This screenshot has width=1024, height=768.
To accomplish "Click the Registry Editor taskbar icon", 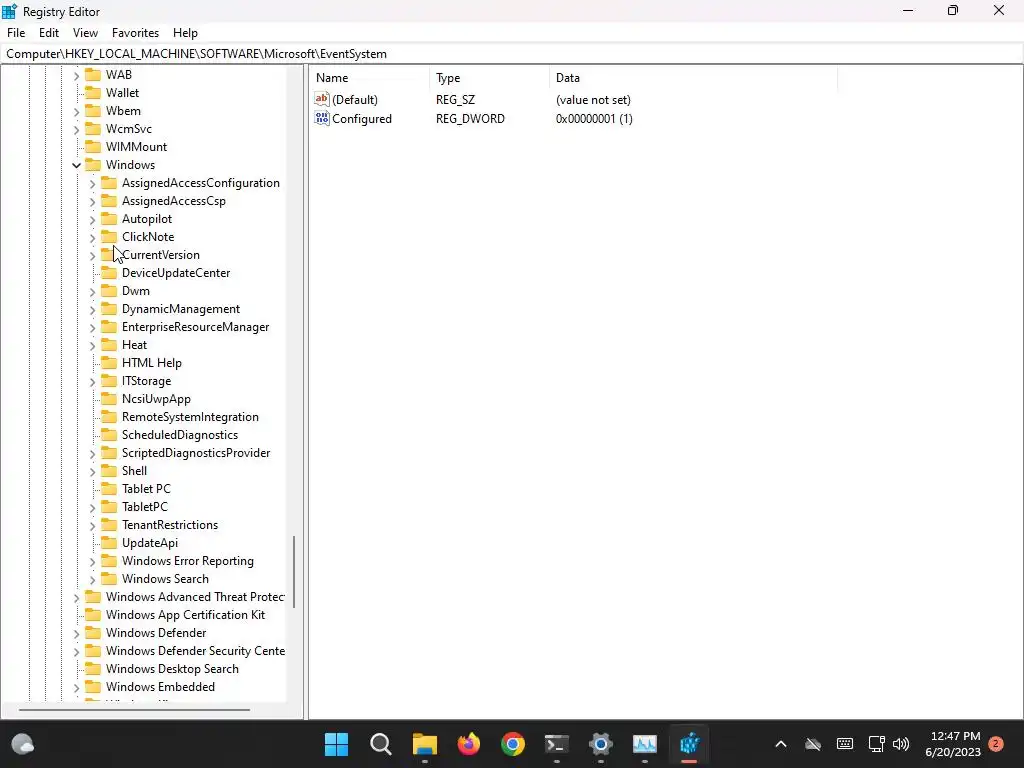I will (689, 744).
